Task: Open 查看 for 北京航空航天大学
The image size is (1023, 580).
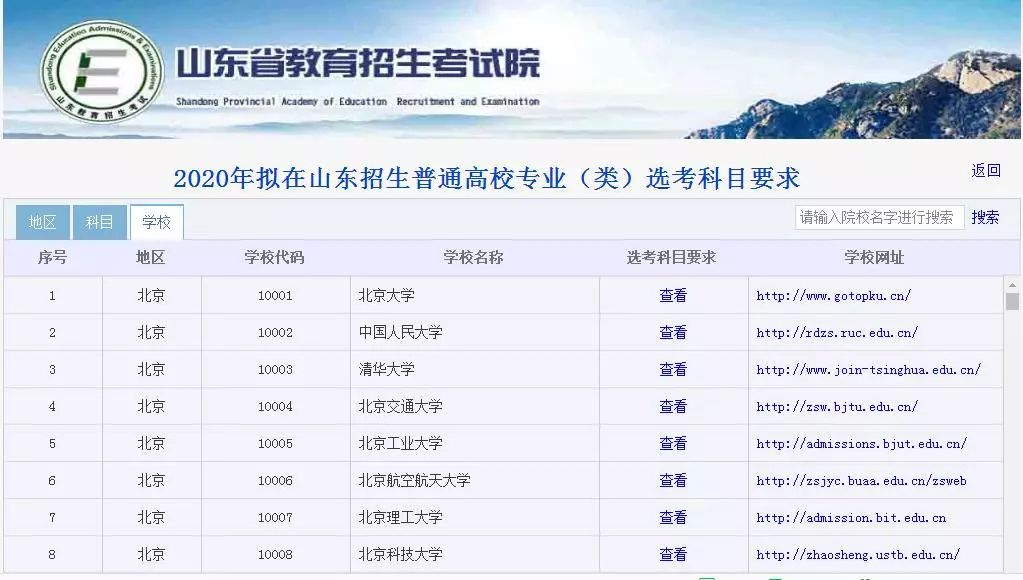Action: pos(673,481)
